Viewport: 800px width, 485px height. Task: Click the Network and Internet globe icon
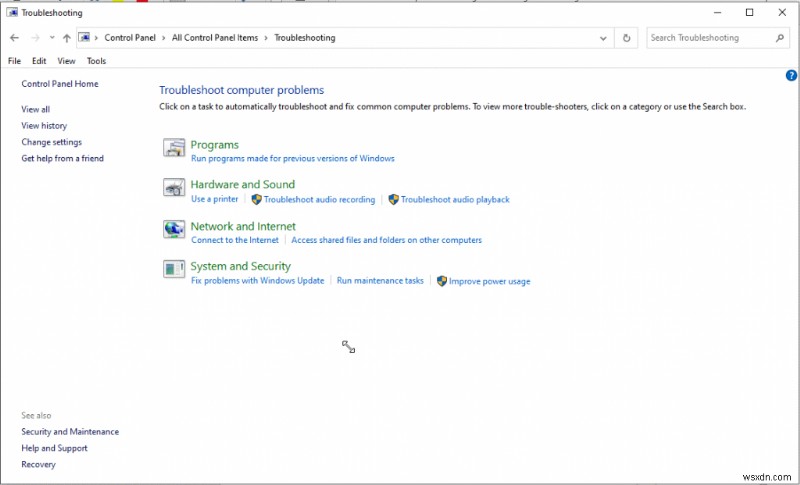tap(174, 229)
